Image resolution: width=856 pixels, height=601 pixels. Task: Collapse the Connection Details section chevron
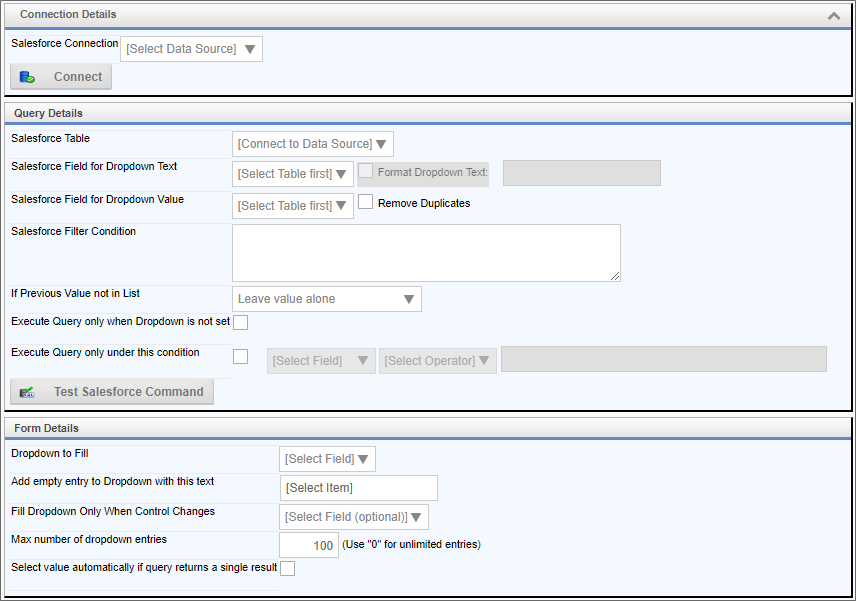pyautogui.click(x=834, y=16)
